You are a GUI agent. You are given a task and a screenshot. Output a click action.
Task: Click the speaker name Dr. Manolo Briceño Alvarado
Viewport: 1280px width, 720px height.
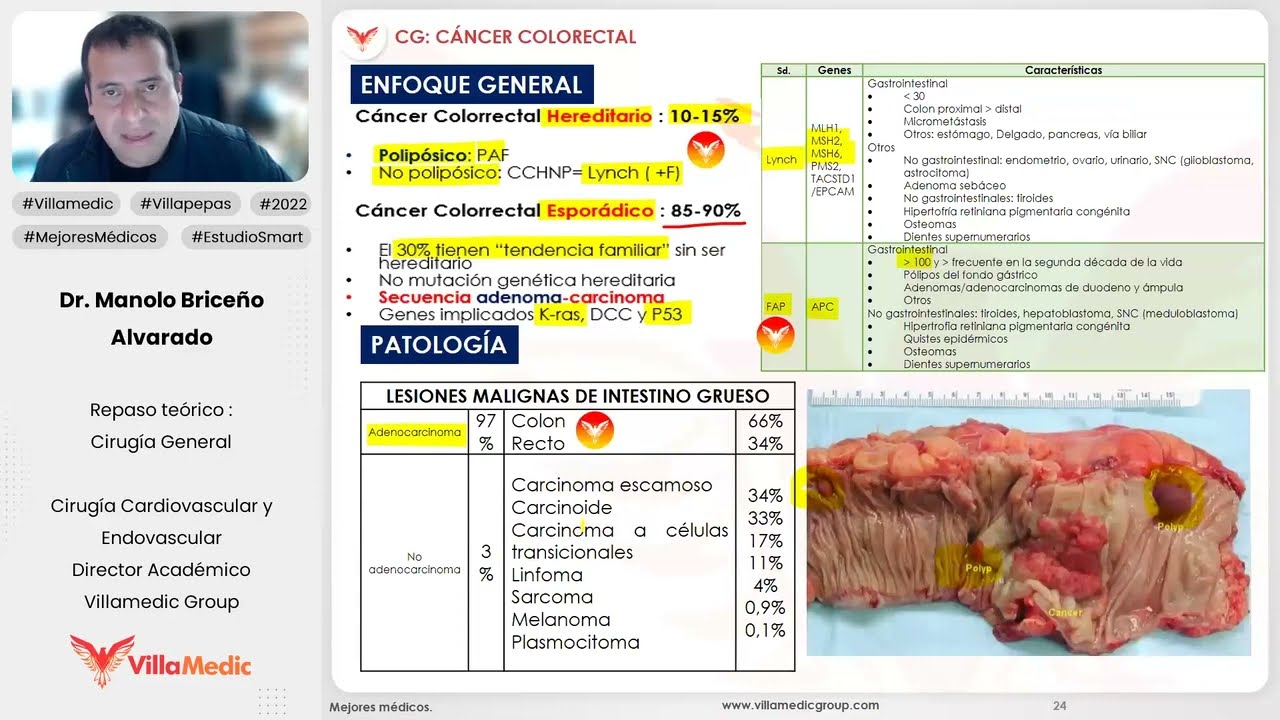click(161, 319)
